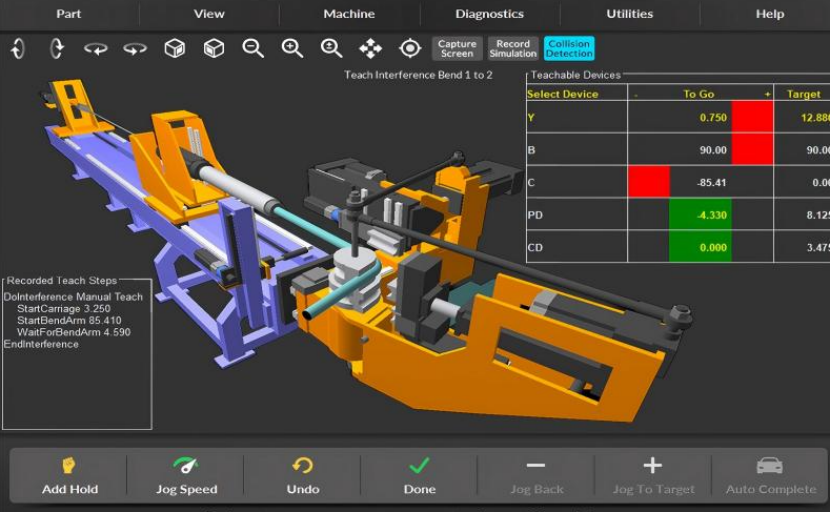This screenshot has height=513, width=830.
Task: Zoom out with the minus magnifier
Action: click(x=252, y=49)
